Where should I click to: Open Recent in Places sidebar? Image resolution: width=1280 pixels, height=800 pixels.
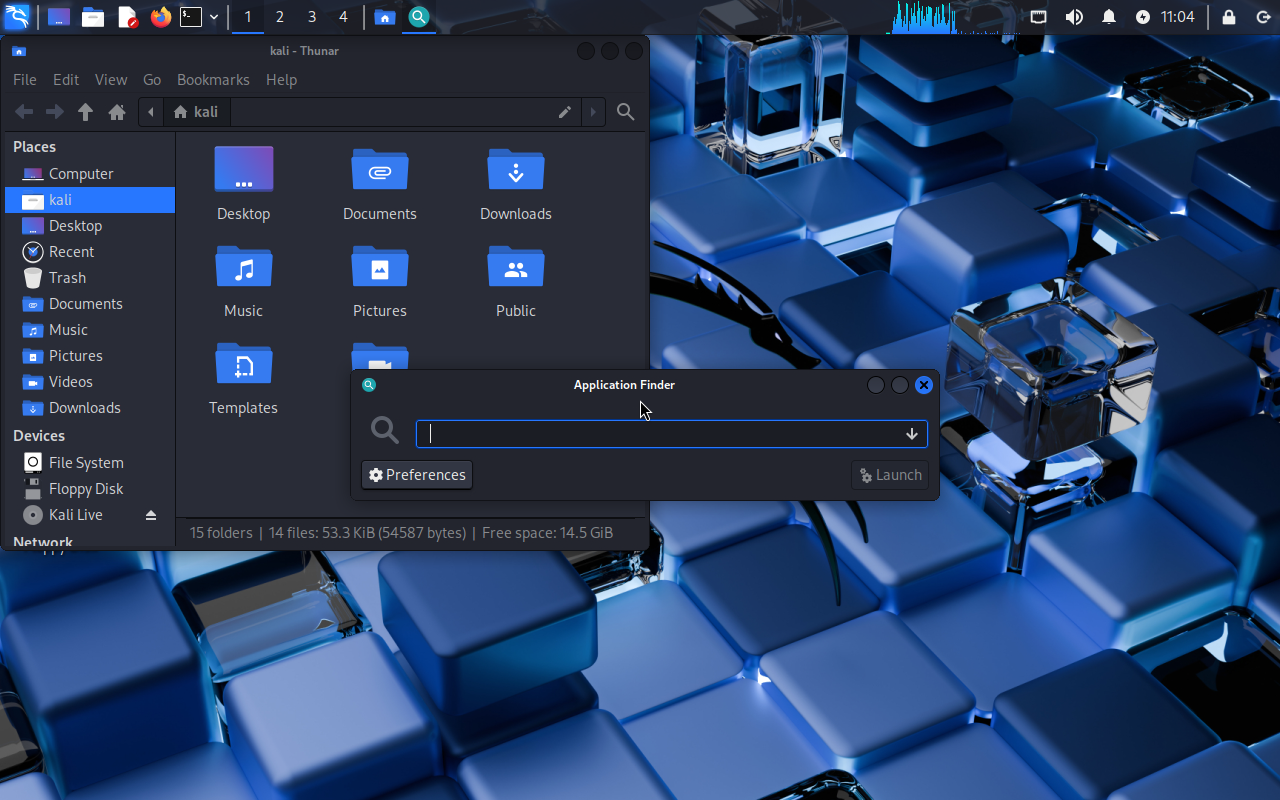point(90,252)
